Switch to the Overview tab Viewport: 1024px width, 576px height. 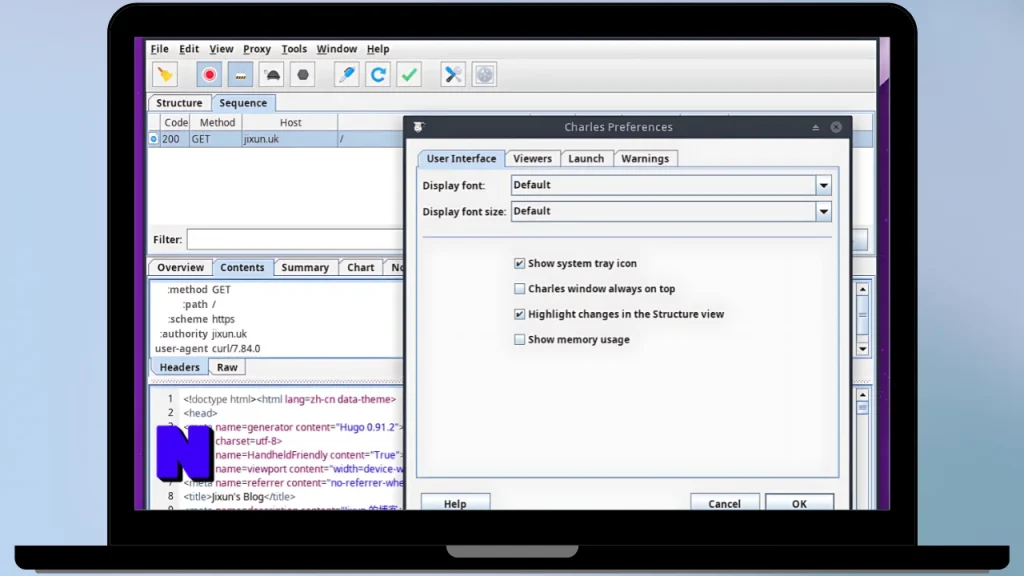click(180, 268)
